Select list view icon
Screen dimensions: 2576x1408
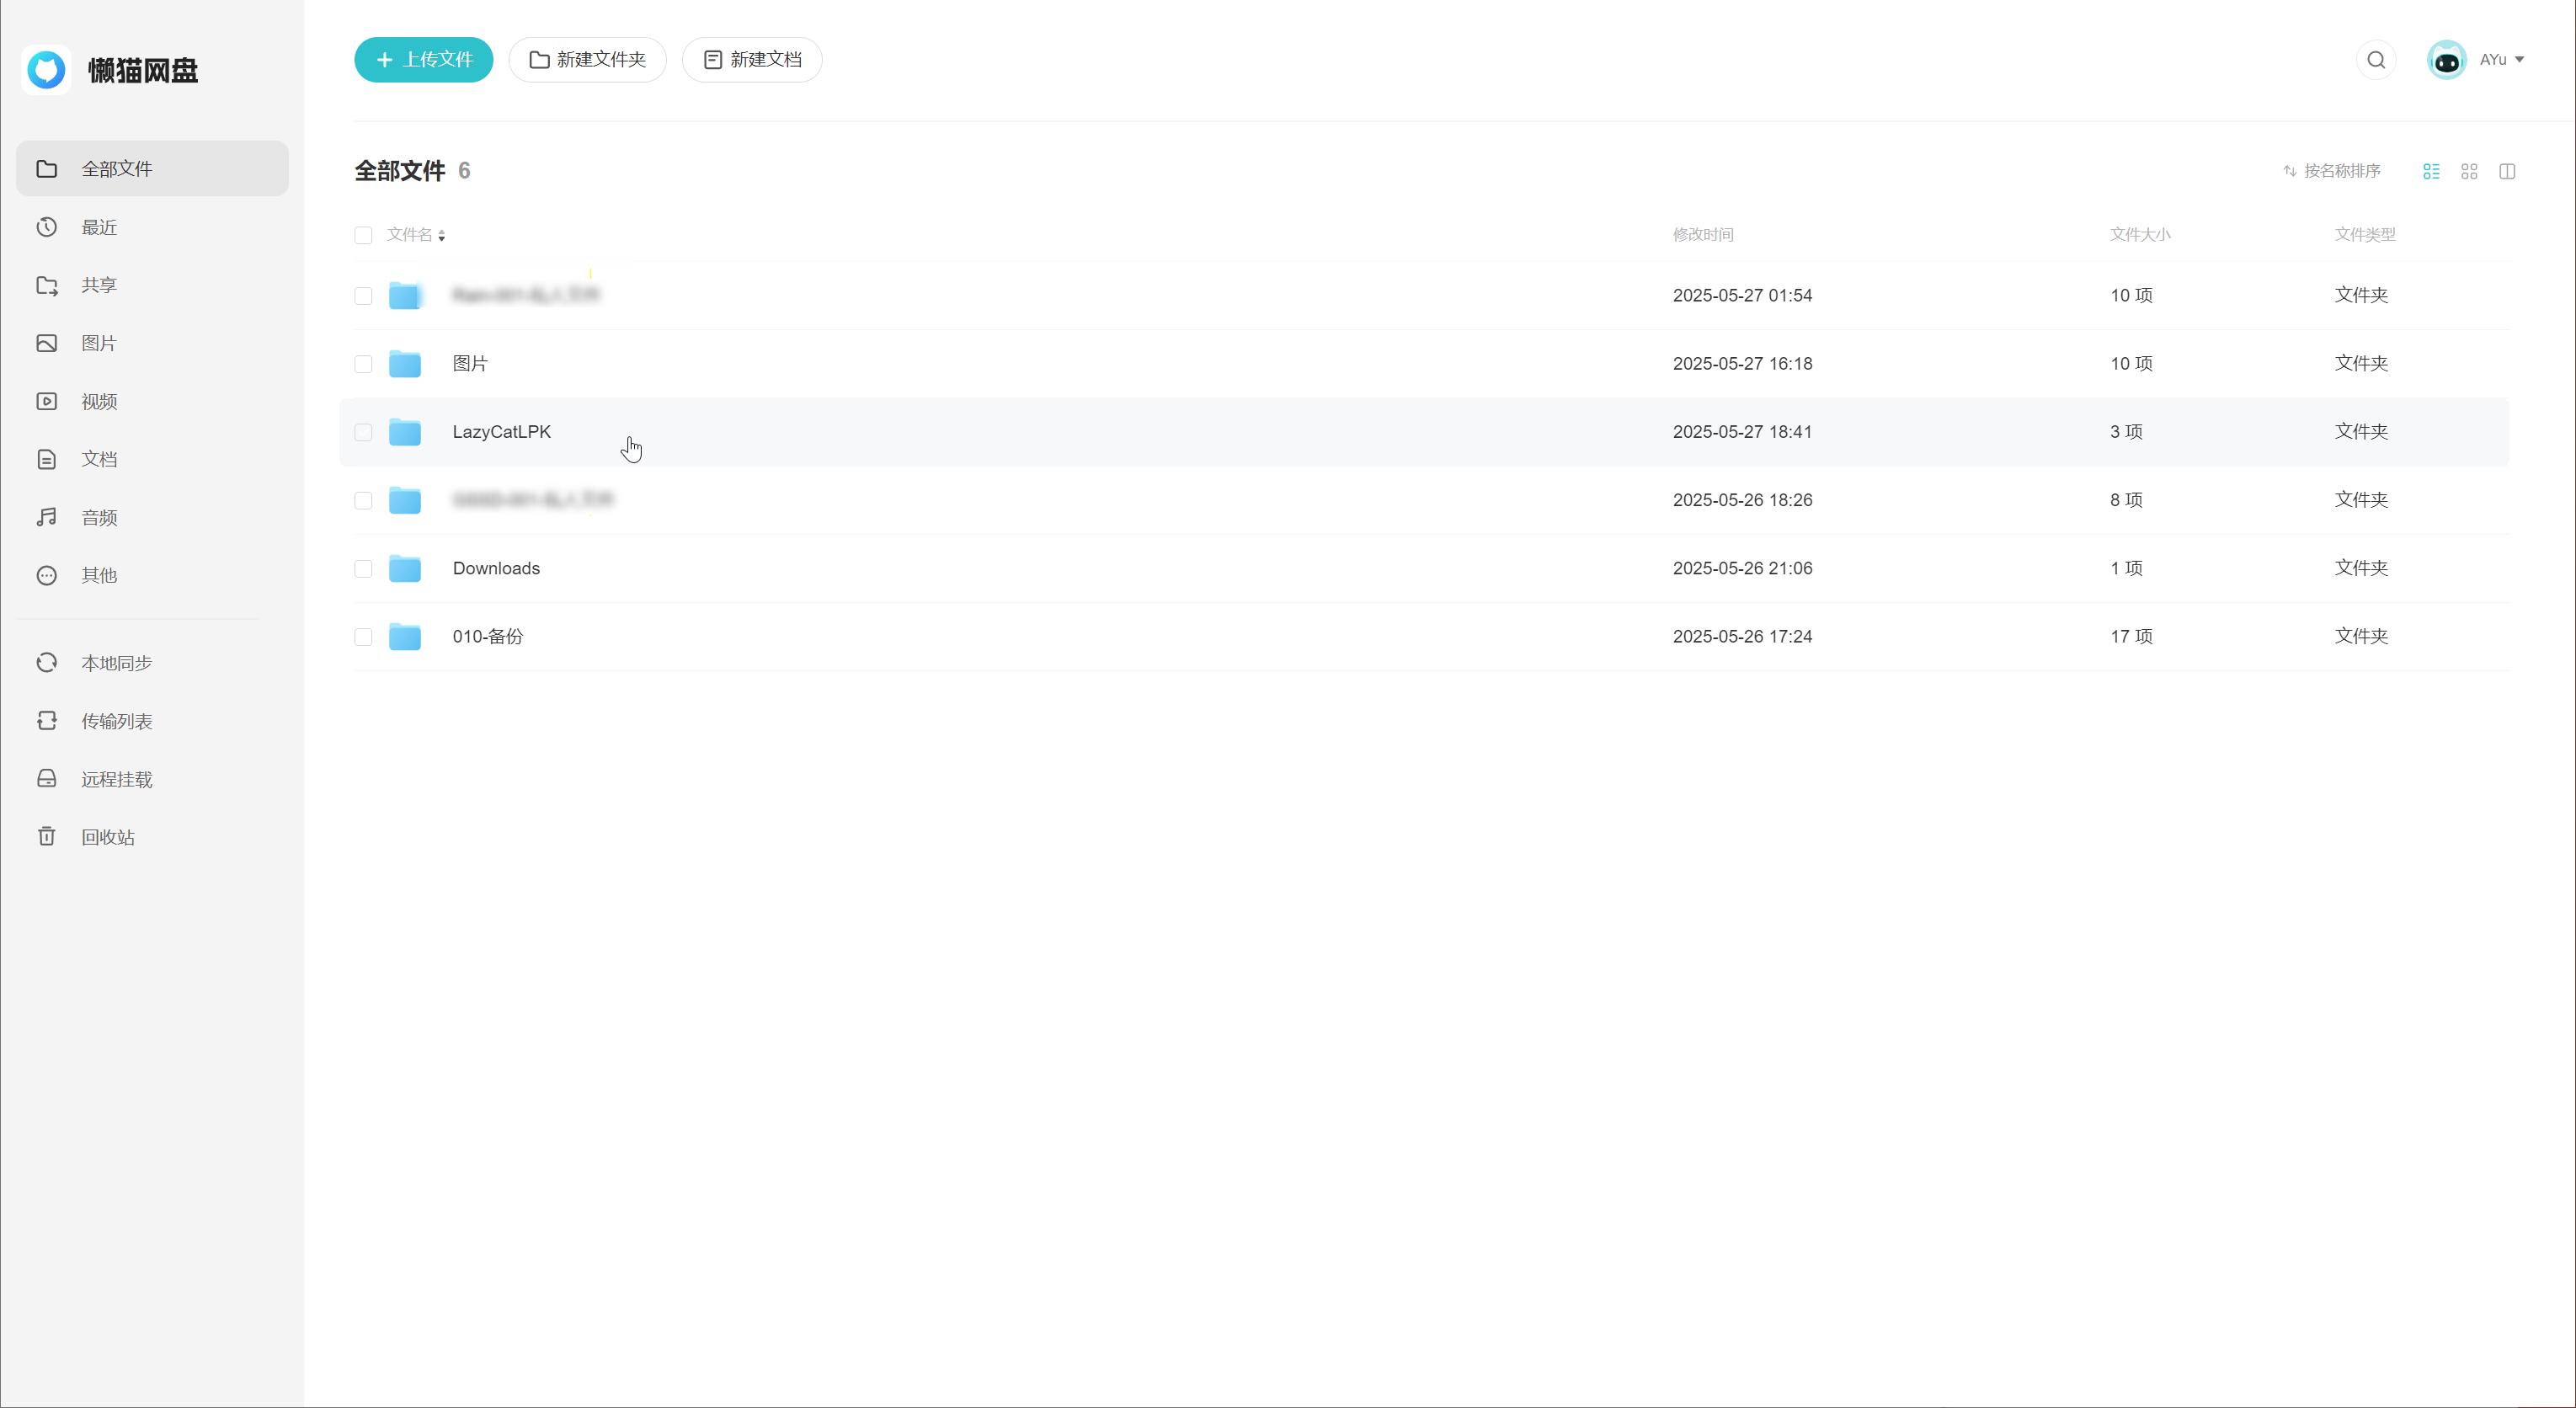coord(2431,171)
